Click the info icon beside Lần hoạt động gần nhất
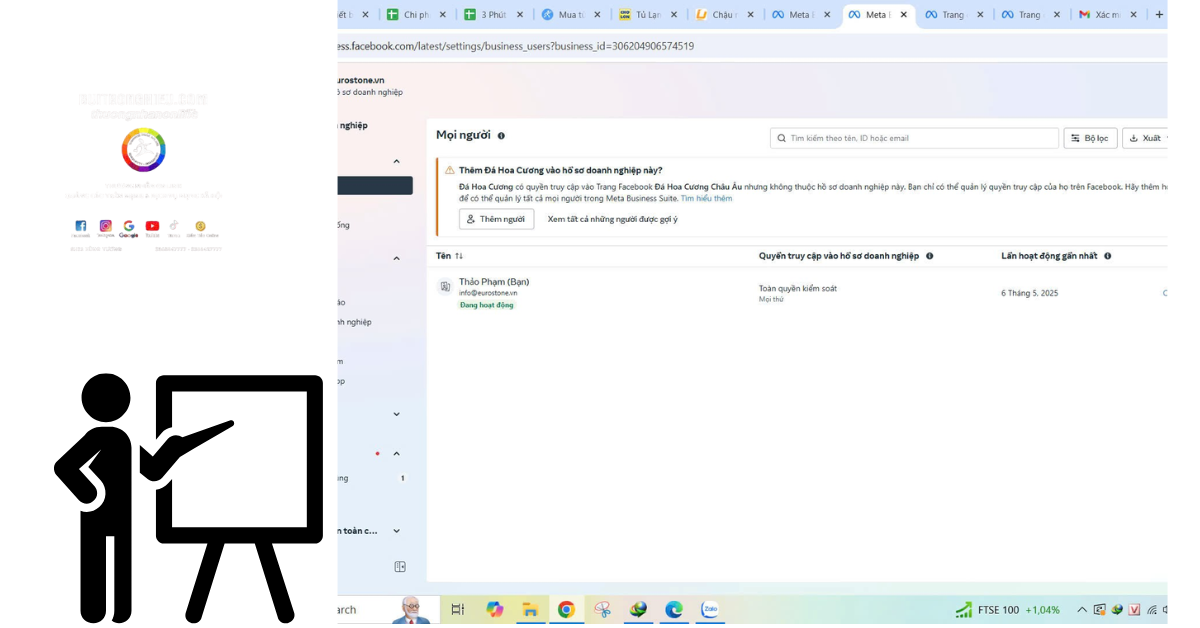Screen dimensions: 1200x628 tap(1107, 256)
